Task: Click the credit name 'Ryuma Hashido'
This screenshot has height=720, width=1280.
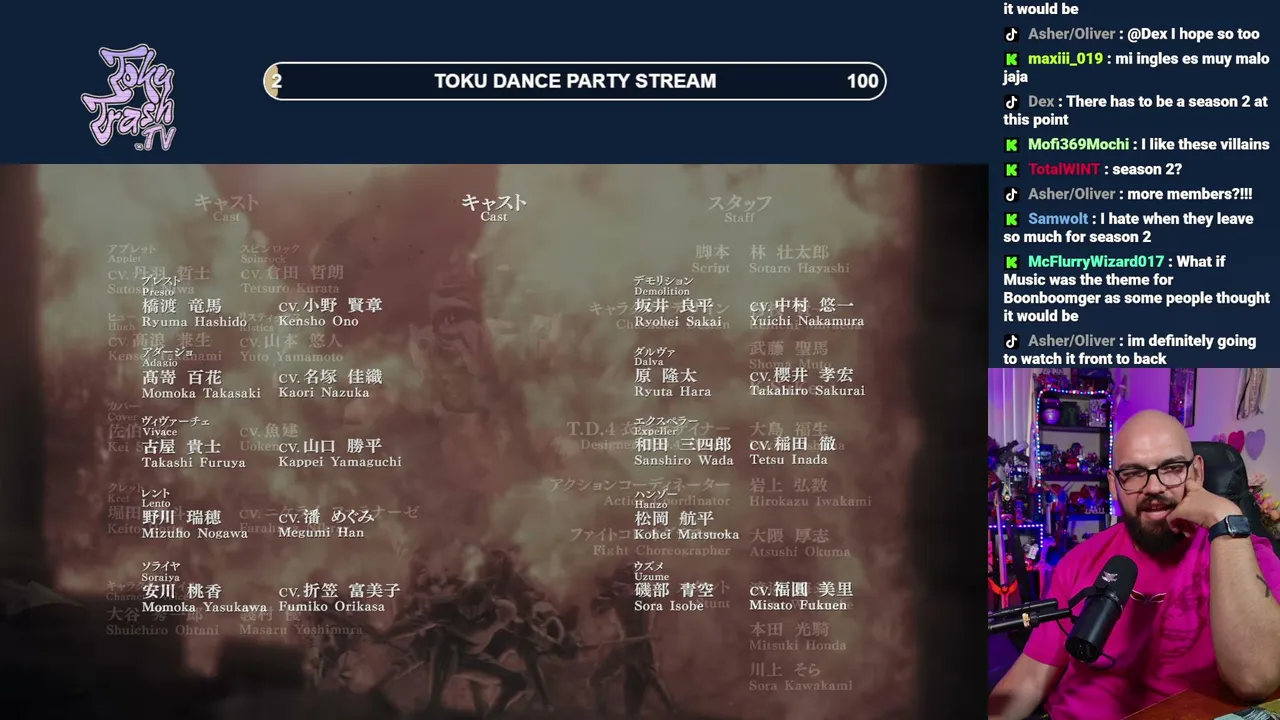Action: pyautogui.click(x=194, y=322)
